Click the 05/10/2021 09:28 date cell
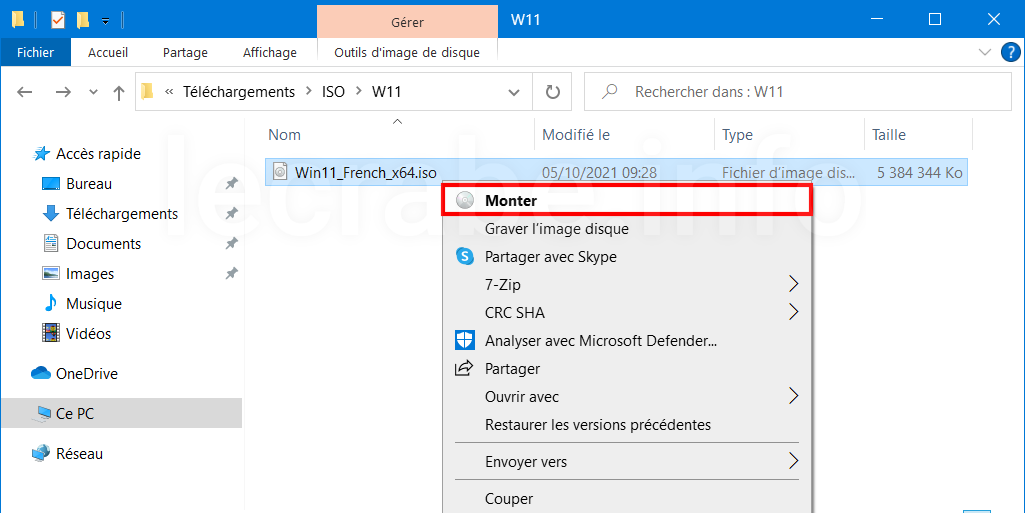The image size is (1025, 513). [599, 173]
